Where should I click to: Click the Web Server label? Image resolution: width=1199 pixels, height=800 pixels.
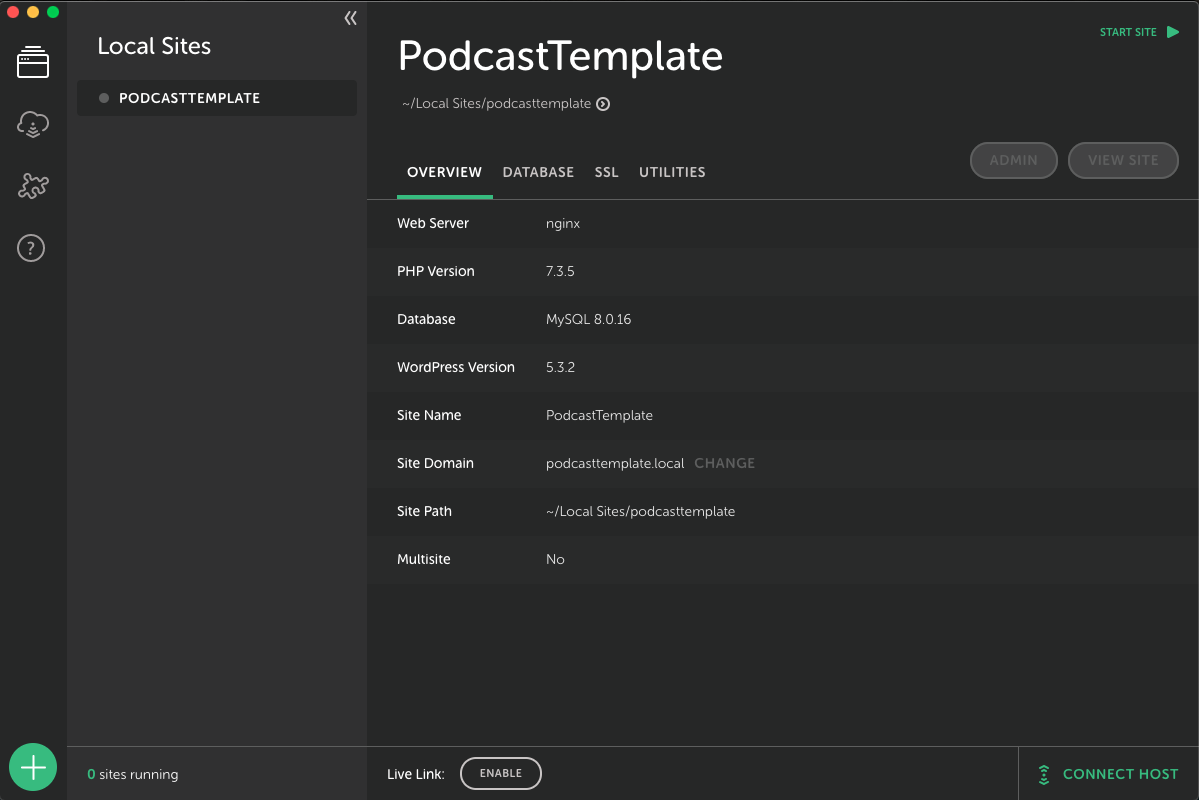pos(433,223)
